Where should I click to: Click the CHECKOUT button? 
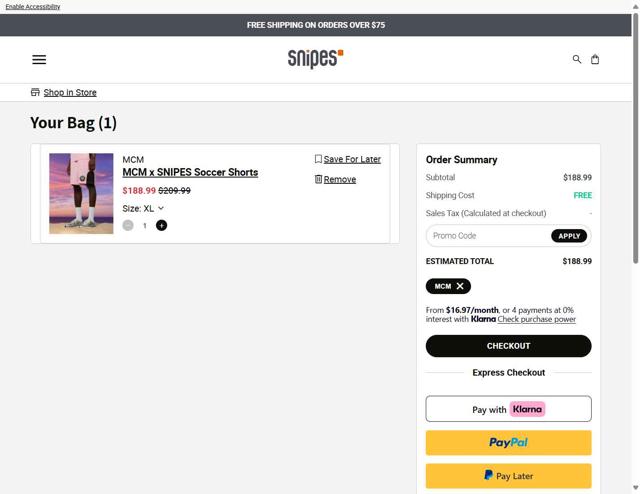(x=509, y=346)
